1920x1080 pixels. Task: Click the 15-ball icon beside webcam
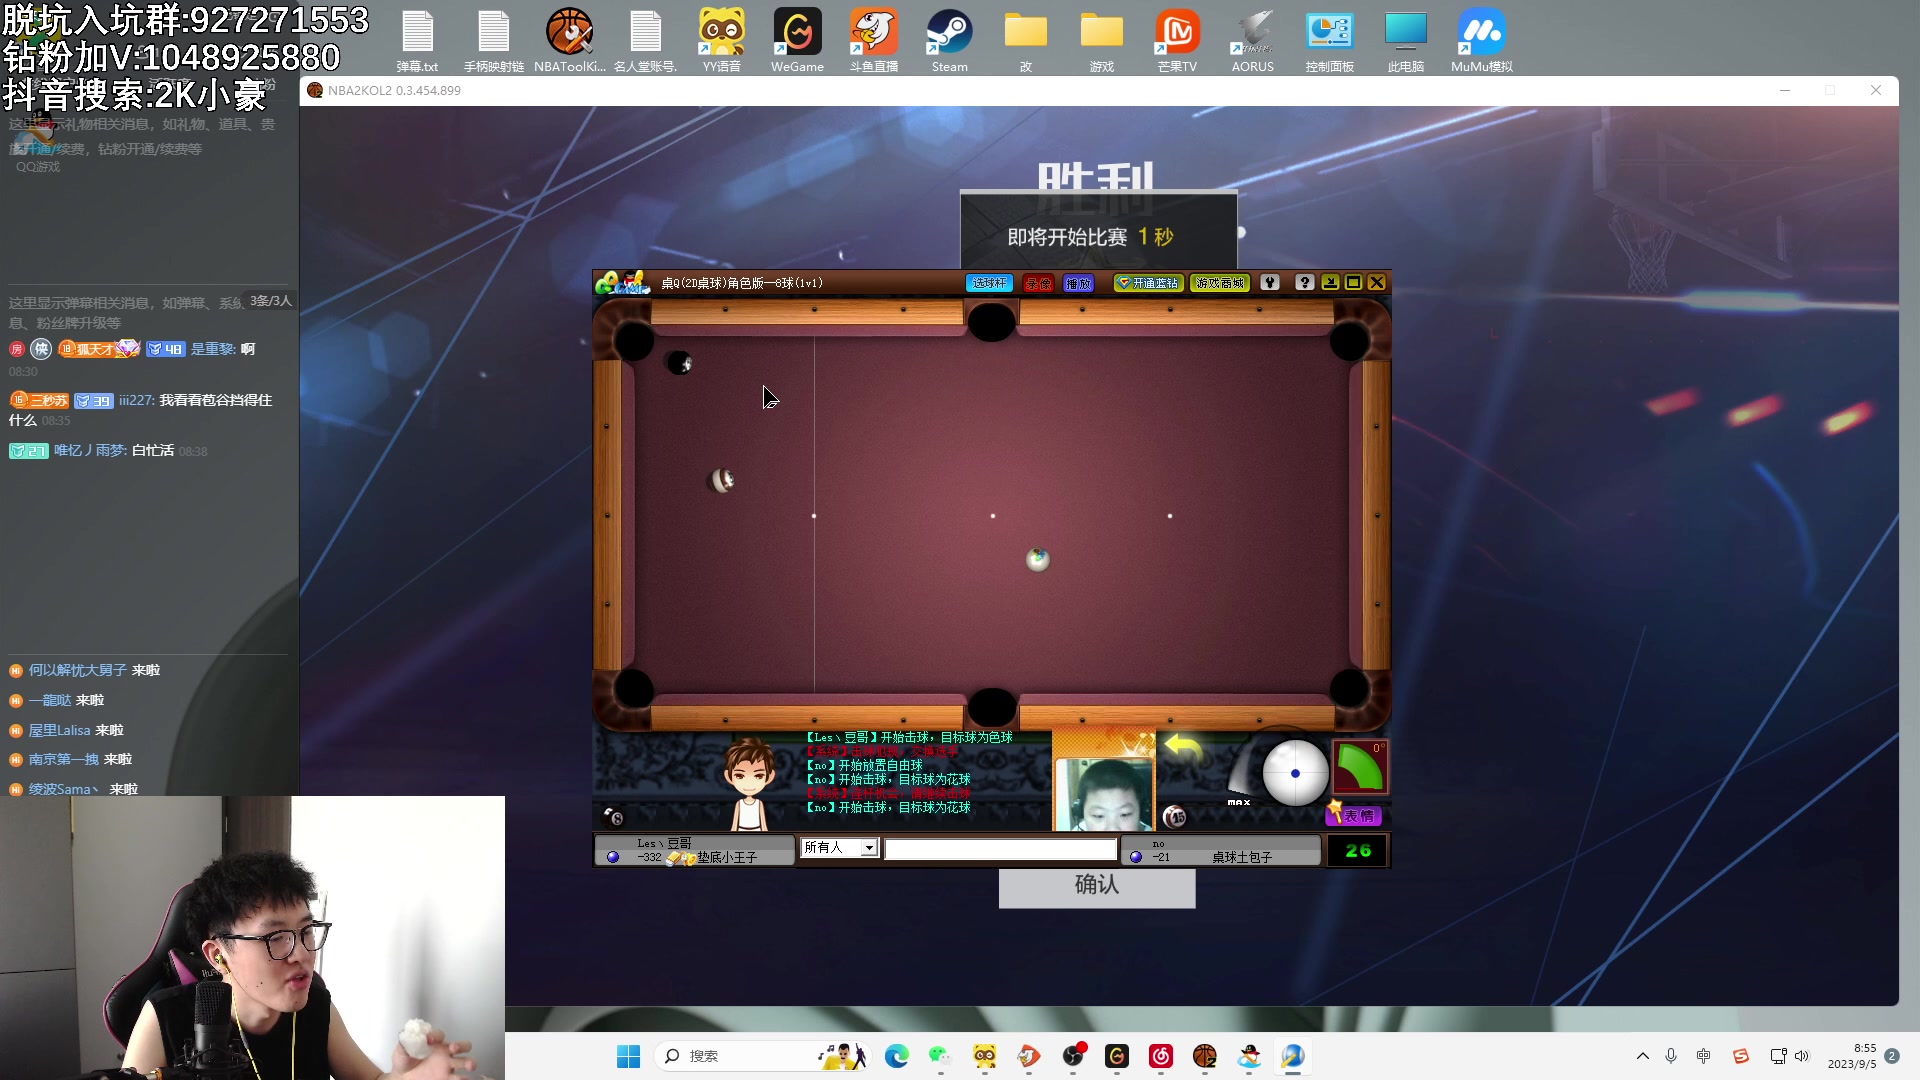[x=1174, y=817]
